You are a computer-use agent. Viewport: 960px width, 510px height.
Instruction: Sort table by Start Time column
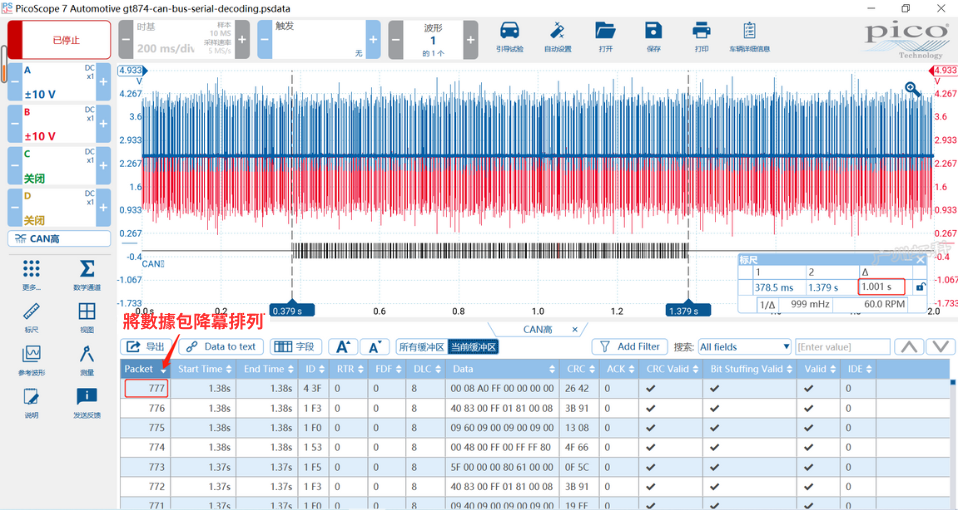point(204,369)
